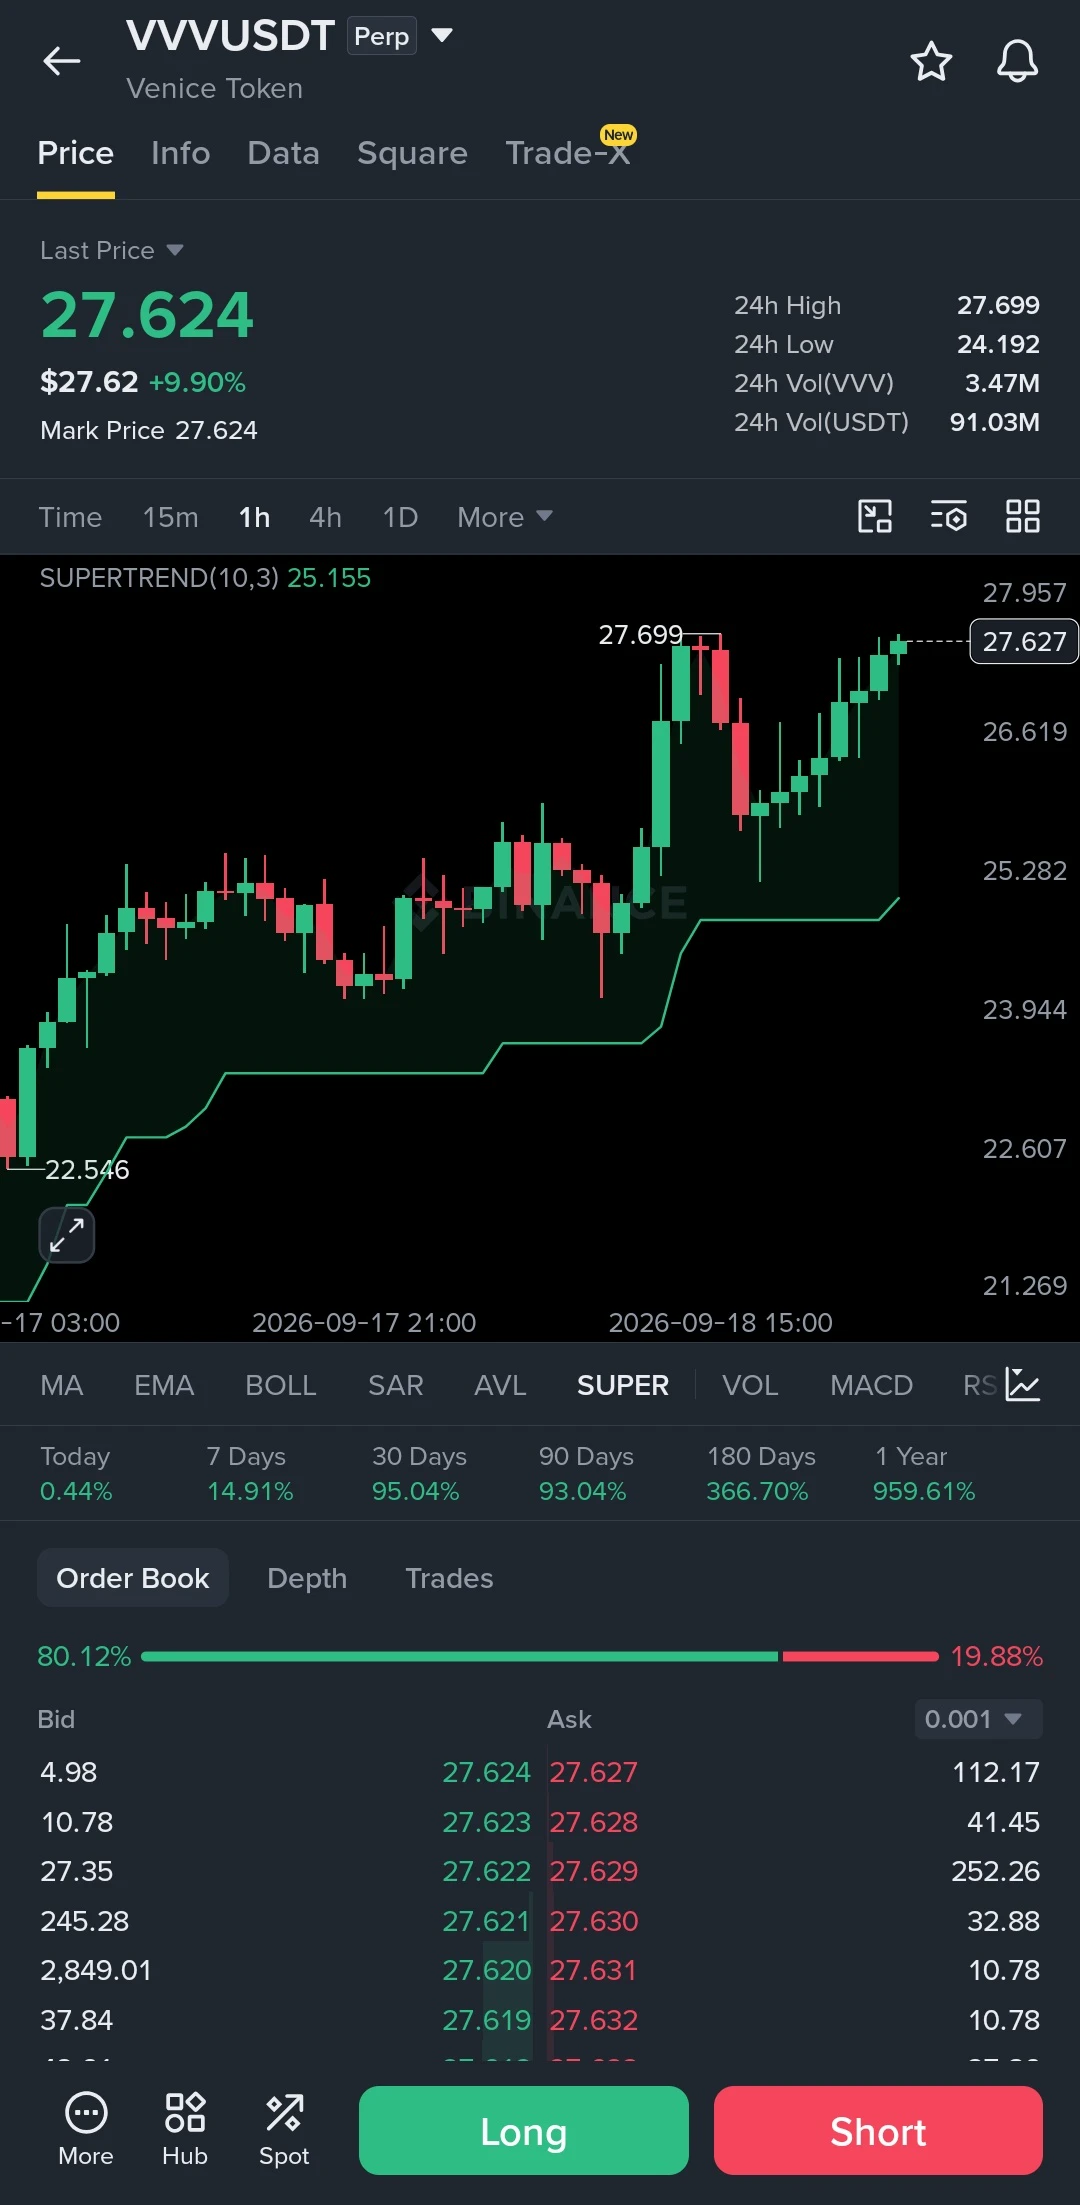
Task: Select the Order Book tab
Action: (x=133, y=1578)
